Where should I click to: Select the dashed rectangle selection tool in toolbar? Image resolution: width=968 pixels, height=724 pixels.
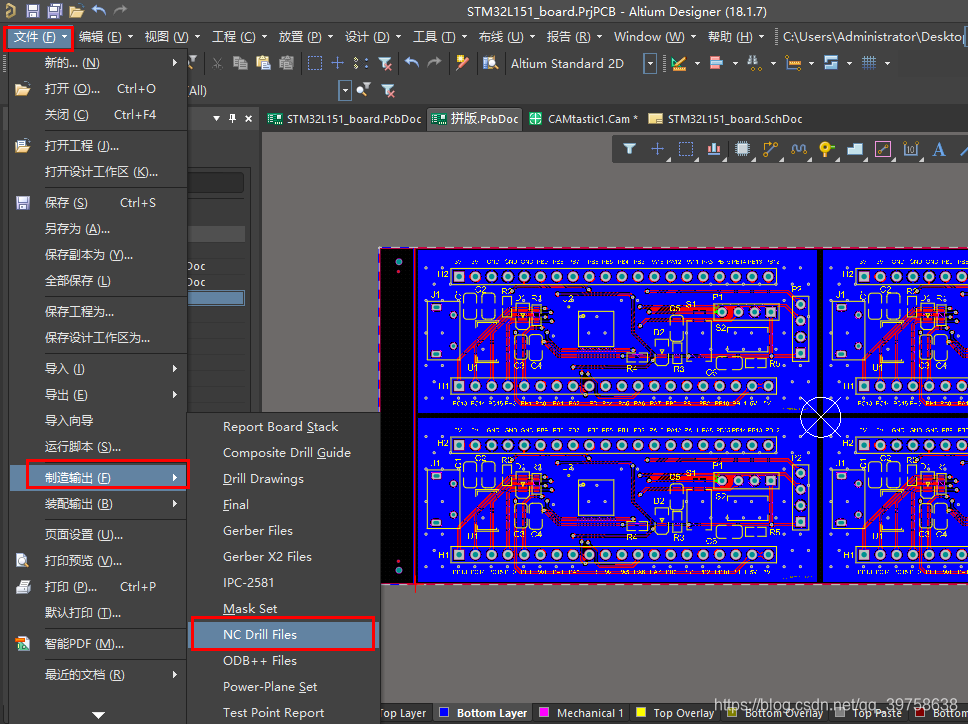point(315,63)
